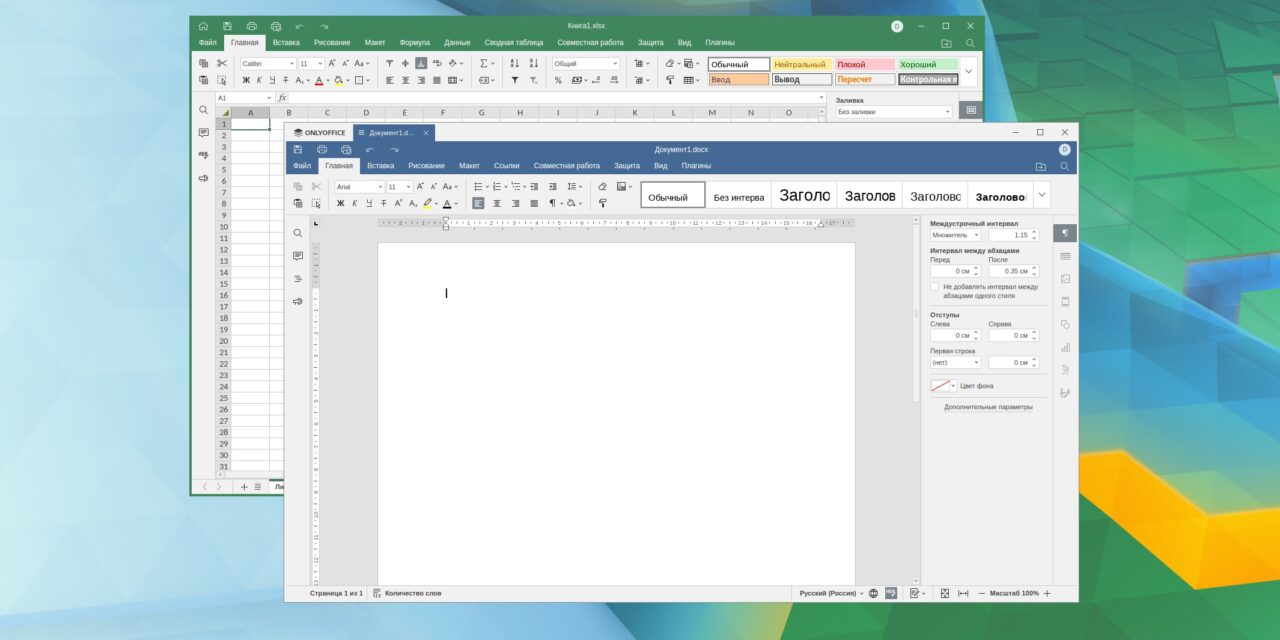Clear formatting with the eraser icon
The height and width of the screenshot is (640, 1280).
(x=601, y=187)
